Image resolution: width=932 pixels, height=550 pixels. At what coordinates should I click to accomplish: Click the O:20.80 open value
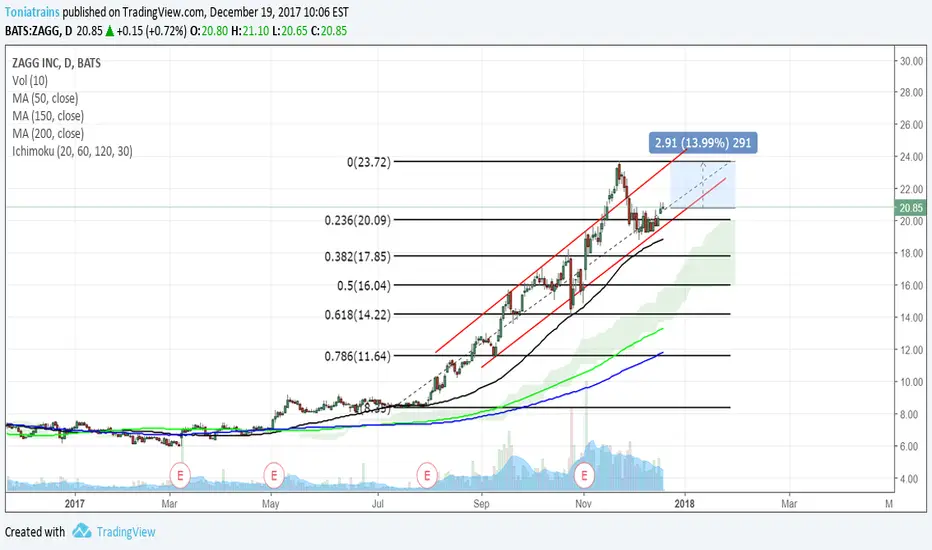pyautogui.click(x=209, y=31)
